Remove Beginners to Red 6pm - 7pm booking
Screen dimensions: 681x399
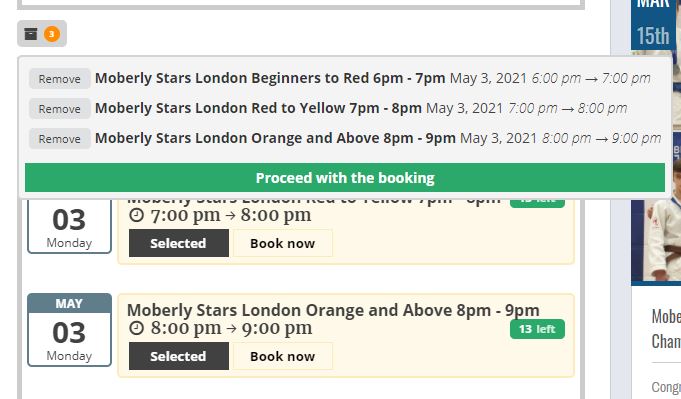[60, 79]
